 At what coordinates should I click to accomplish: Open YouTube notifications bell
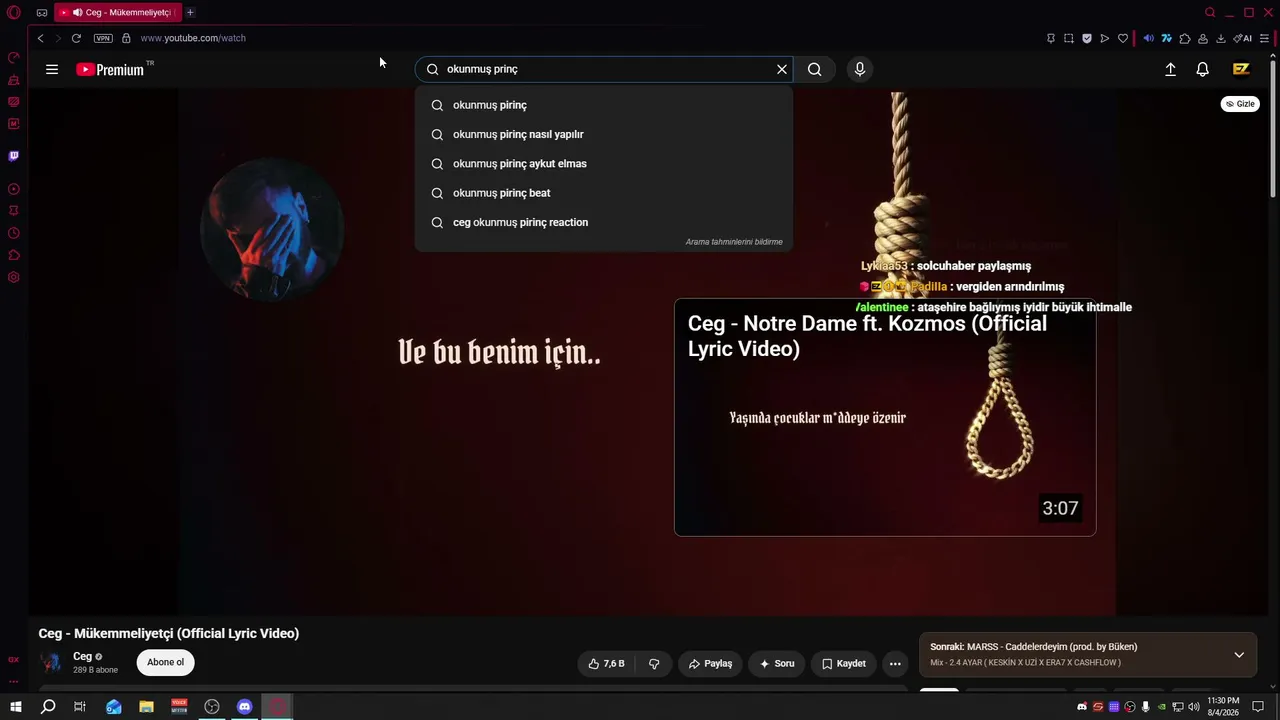pos(1203,69)
